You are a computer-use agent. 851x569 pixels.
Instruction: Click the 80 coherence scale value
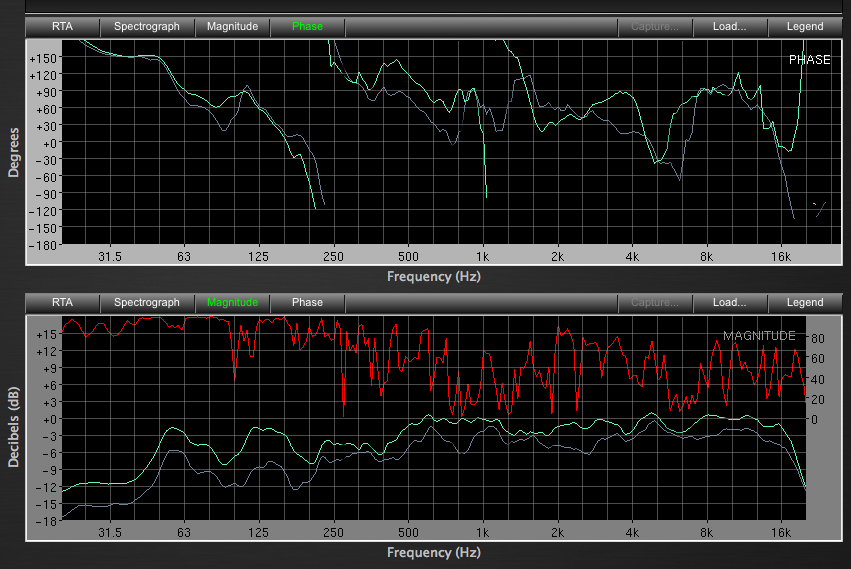pos(817,339)
